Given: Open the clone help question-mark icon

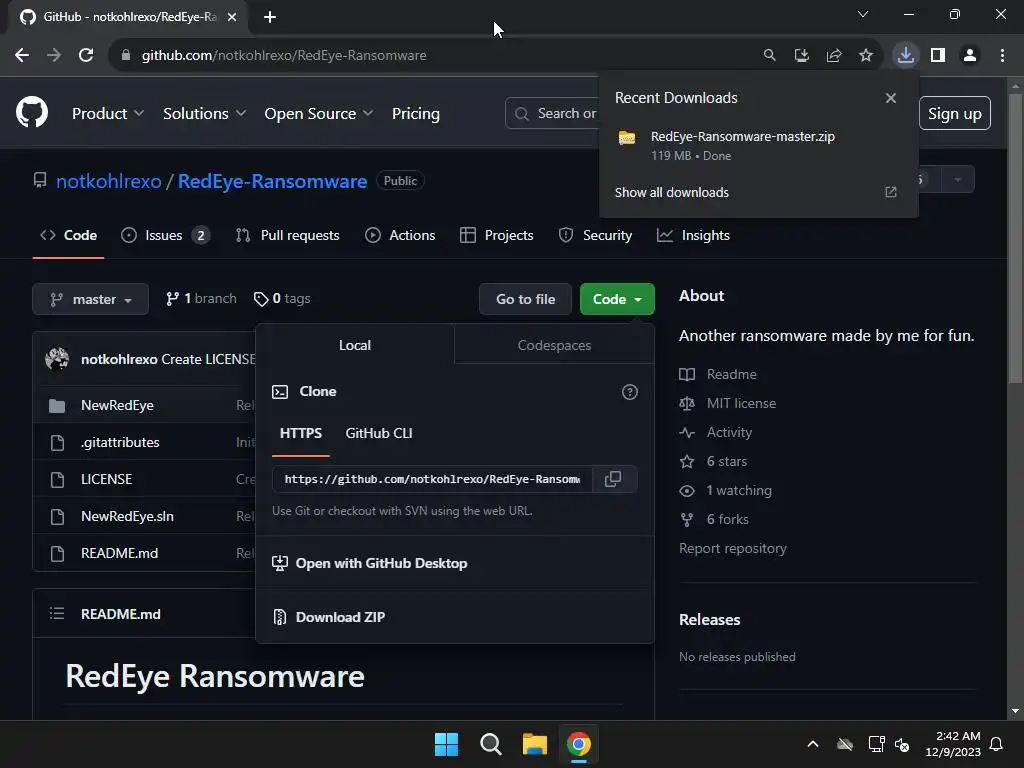Looking at the screenshot, I should click(x=630, y=392).
